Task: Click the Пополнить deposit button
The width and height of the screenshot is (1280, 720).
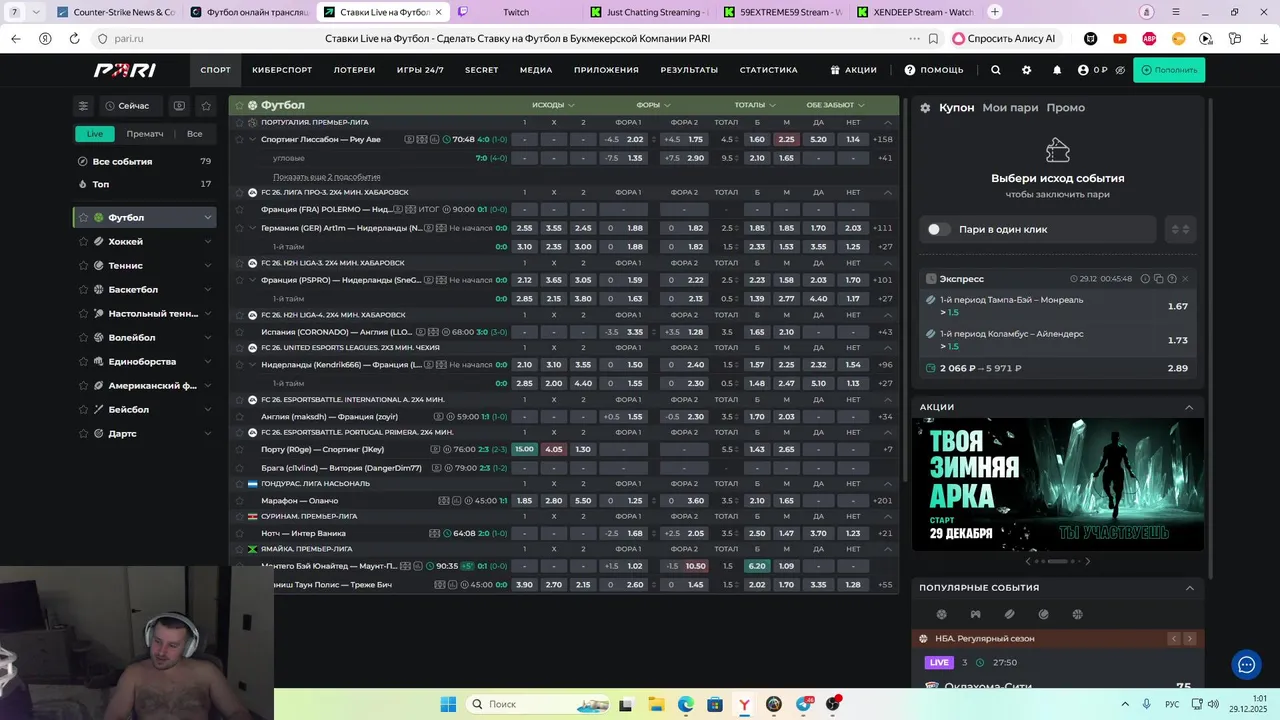Action: [1169, 70]
